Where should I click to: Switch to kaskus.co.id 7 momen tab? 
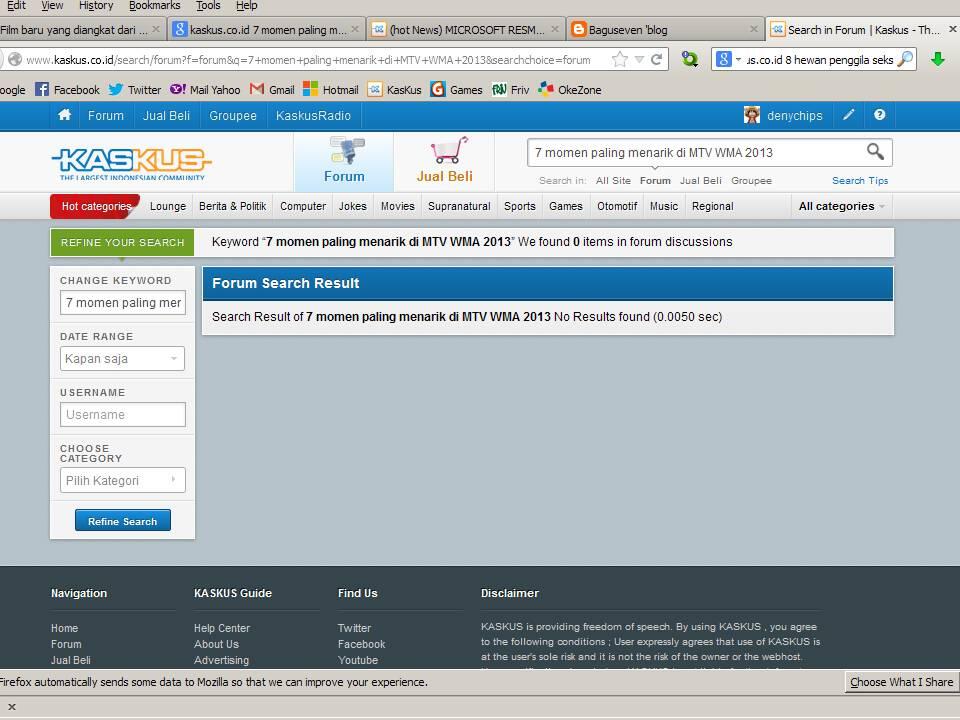tap(268, 29)
